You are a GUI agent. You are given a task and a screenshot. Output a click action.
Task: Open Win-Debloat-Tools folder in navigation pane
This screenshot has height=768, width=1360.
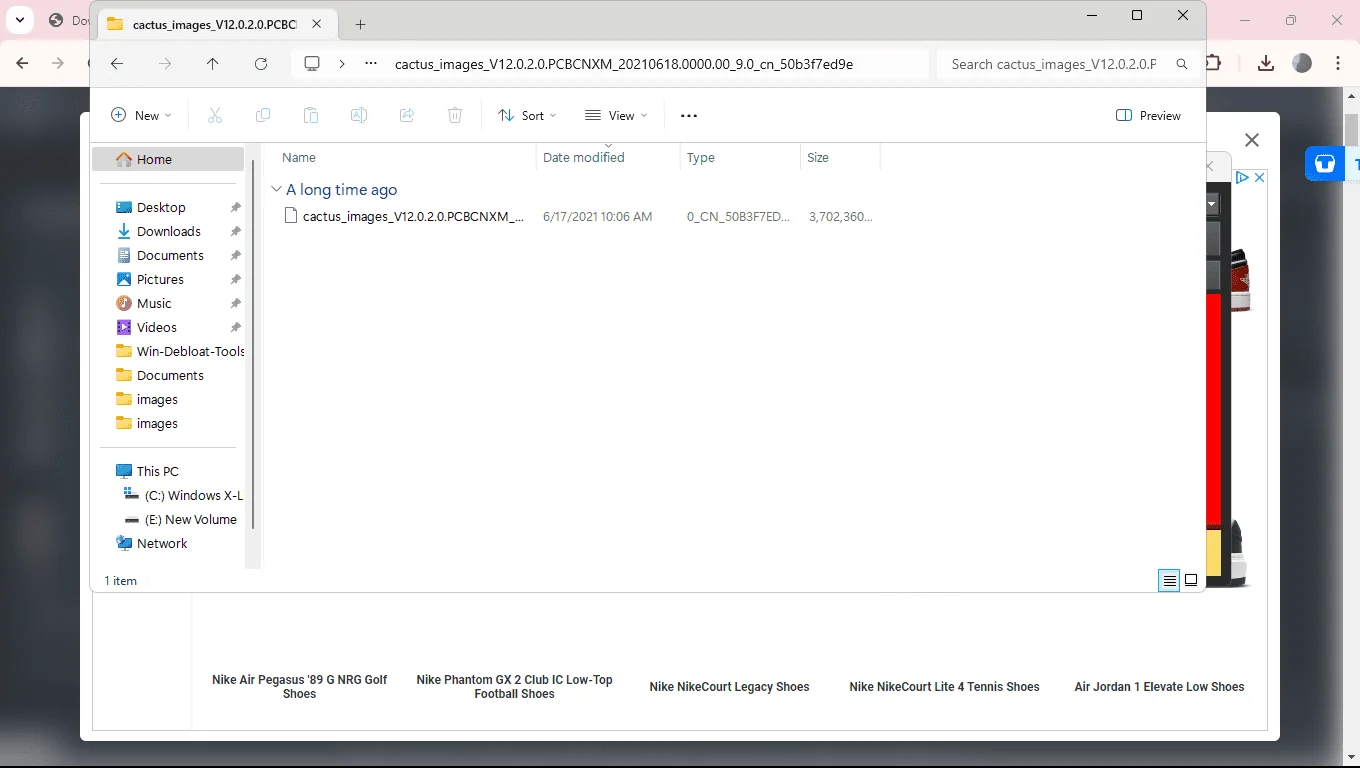[180, 351]
